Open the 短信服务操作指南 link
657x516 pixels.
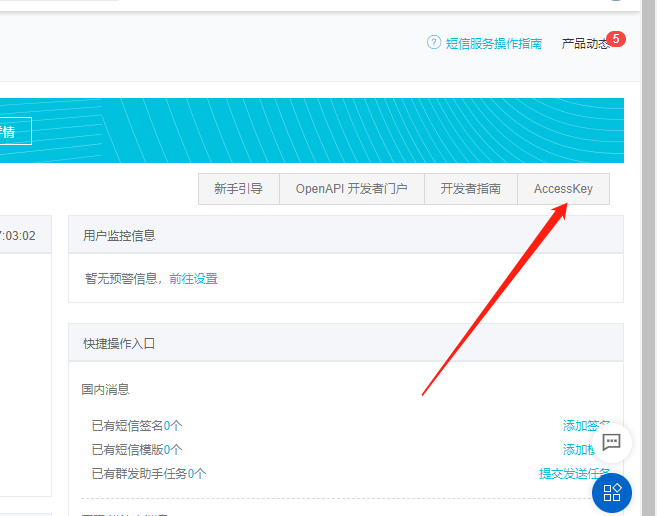click(x=493, y=44)
